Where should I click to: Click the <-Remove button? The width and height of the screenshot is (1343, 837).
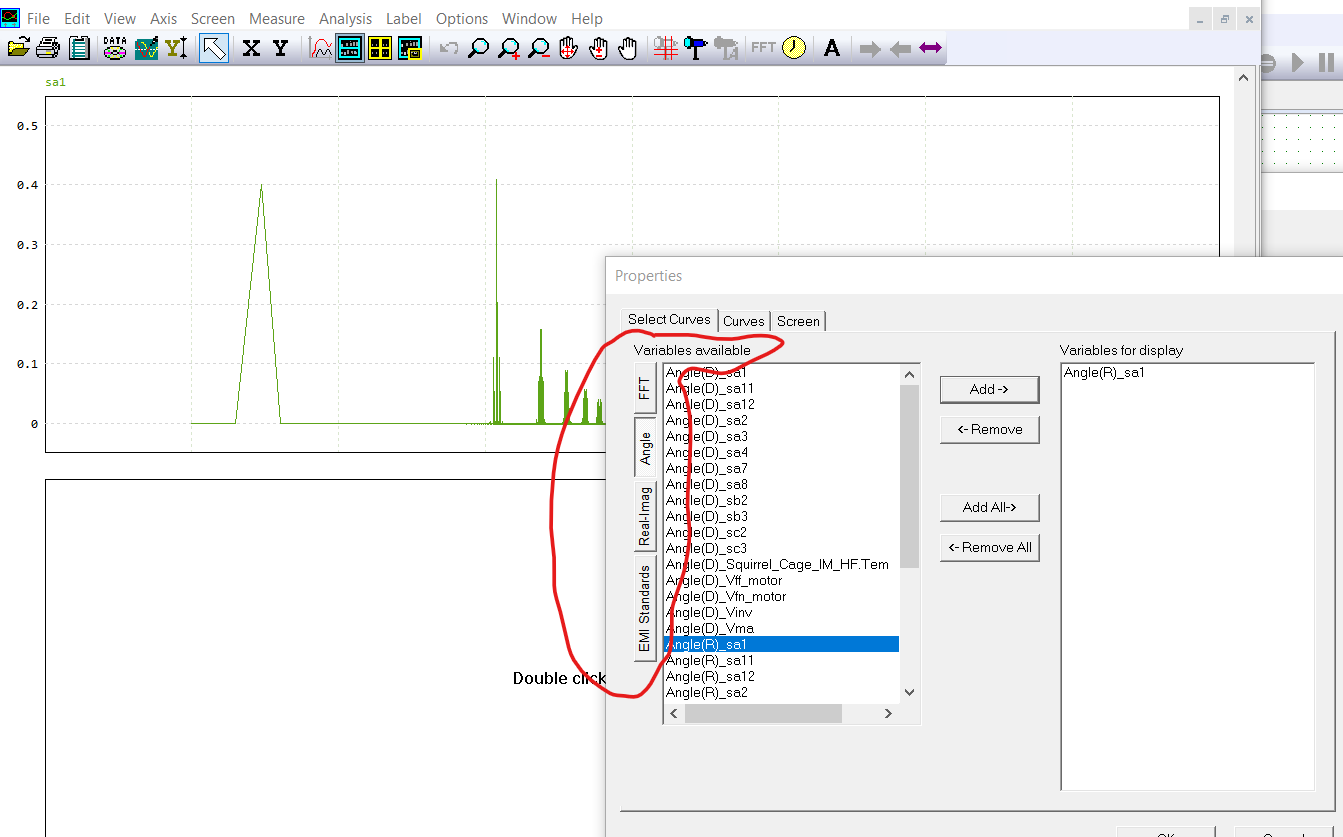point(989,429)
